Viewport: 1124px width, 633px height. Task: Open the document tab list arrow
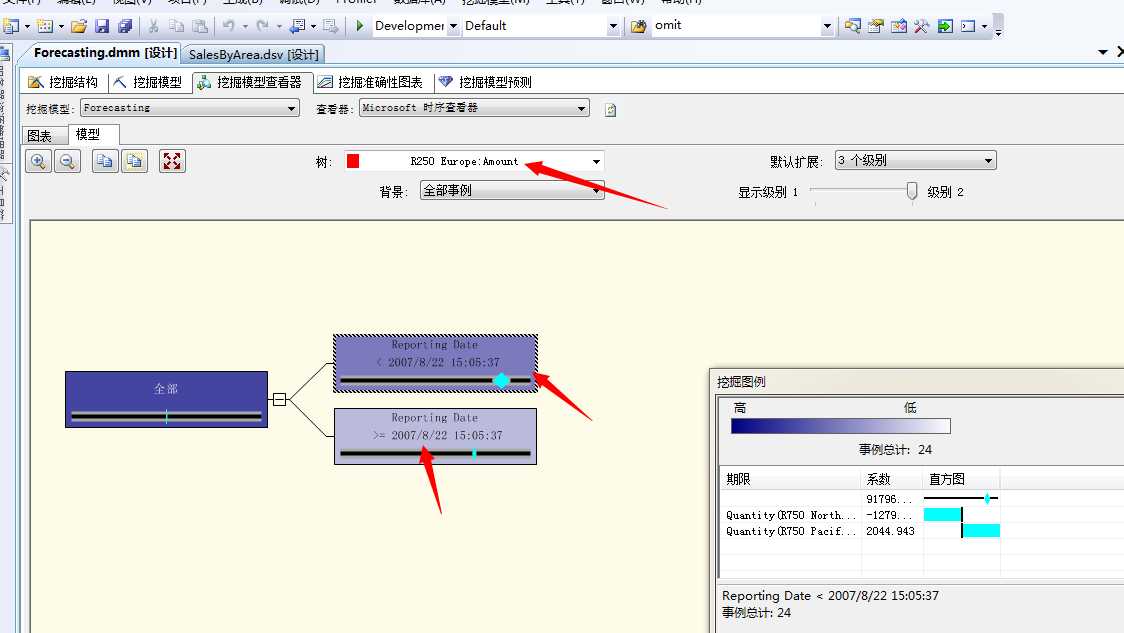pos(1102,52)
